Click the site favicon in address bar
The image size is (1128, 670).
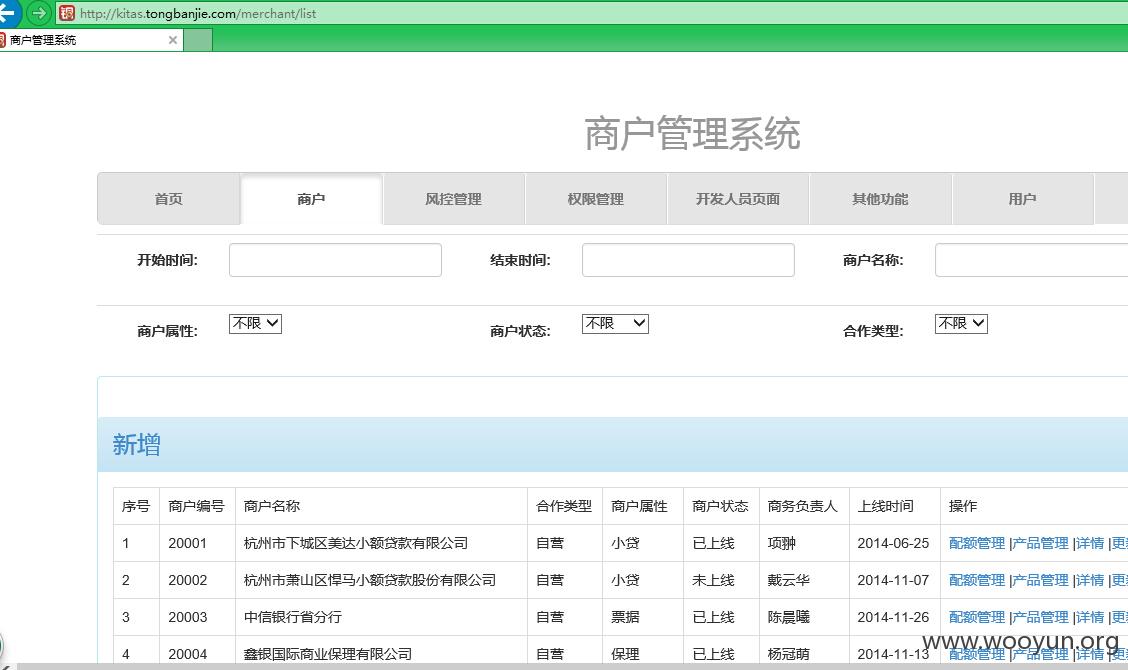coord(67,13)
